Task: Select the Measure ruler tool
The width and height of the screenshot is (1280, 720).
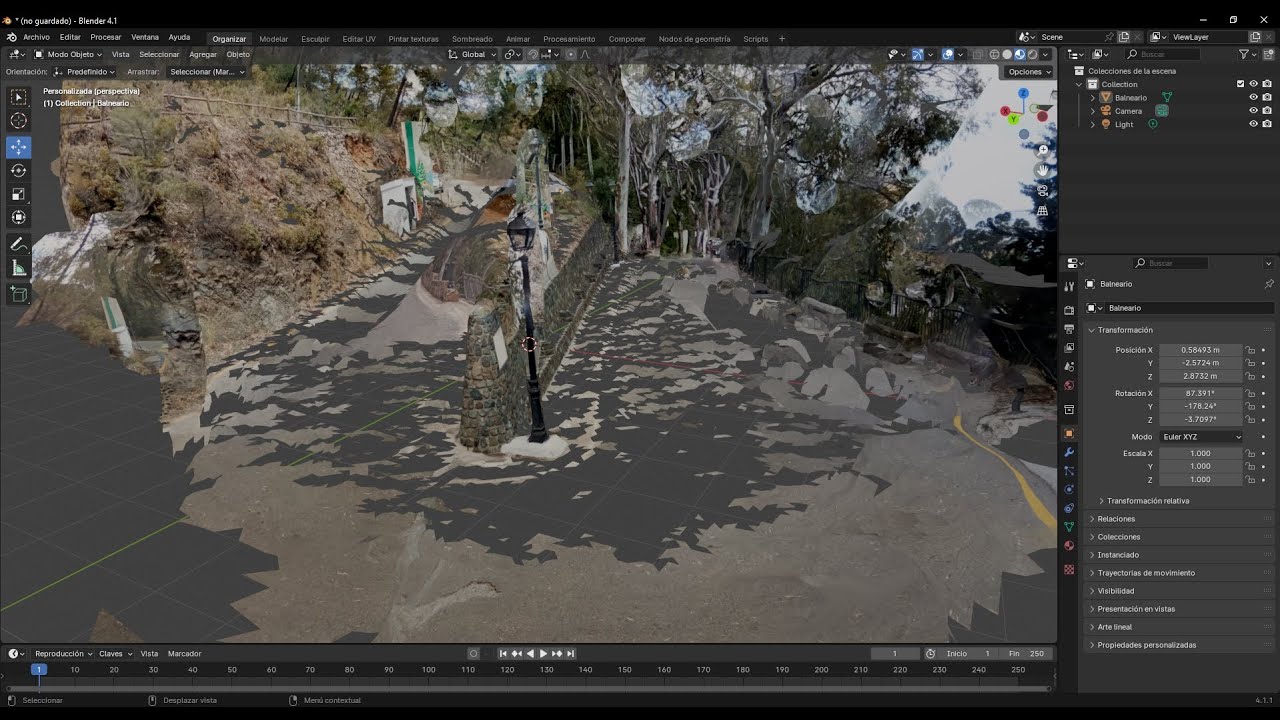Action: tap(19, 268)
